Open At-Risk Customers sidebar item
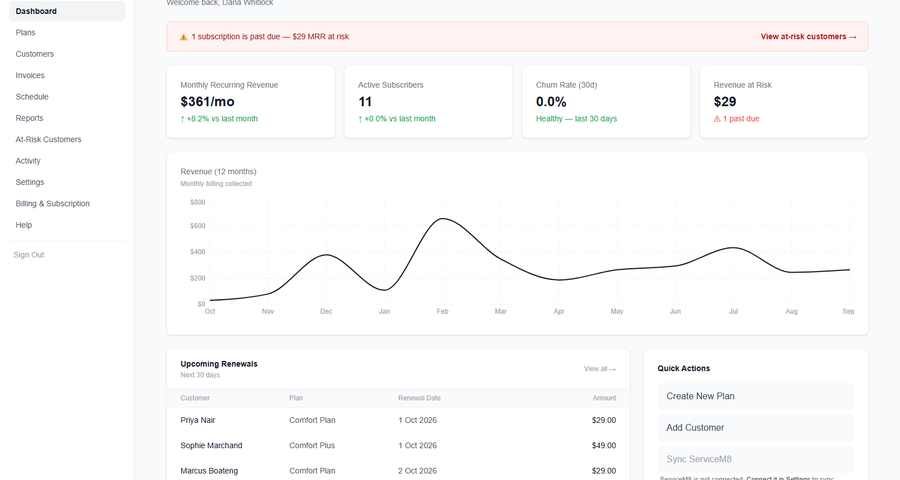Screen dimensions: 900x480 pyautogui.click(x=67, y=140)
